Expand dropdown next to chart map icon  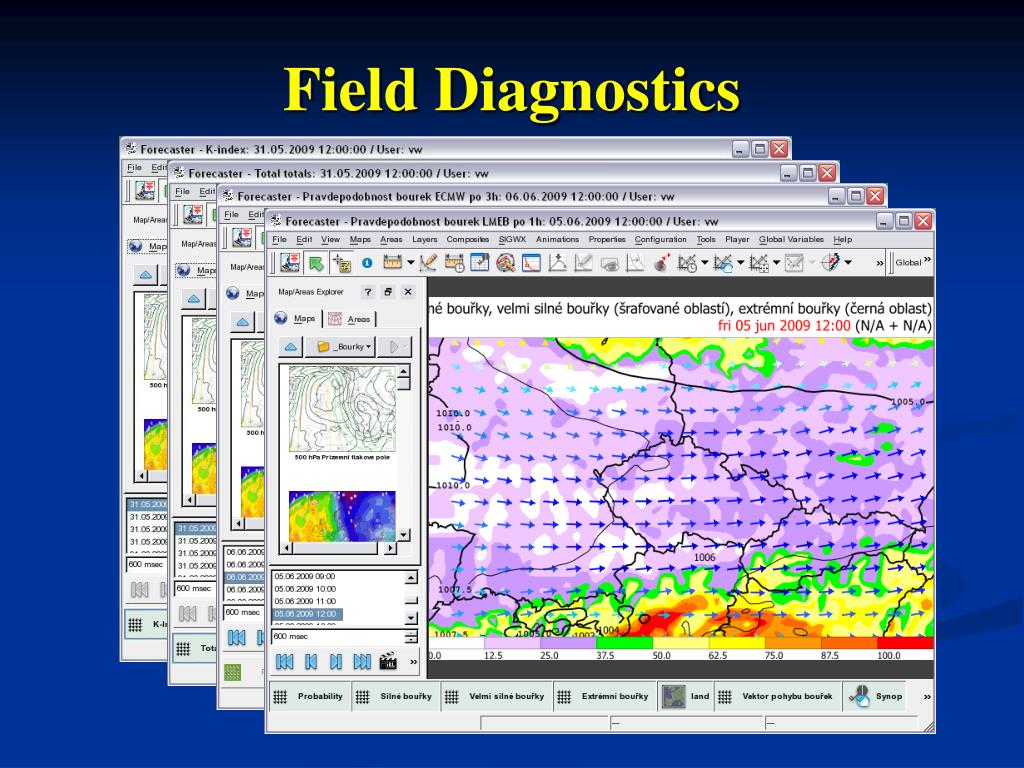pyautogui.click(x=741, y=263)
